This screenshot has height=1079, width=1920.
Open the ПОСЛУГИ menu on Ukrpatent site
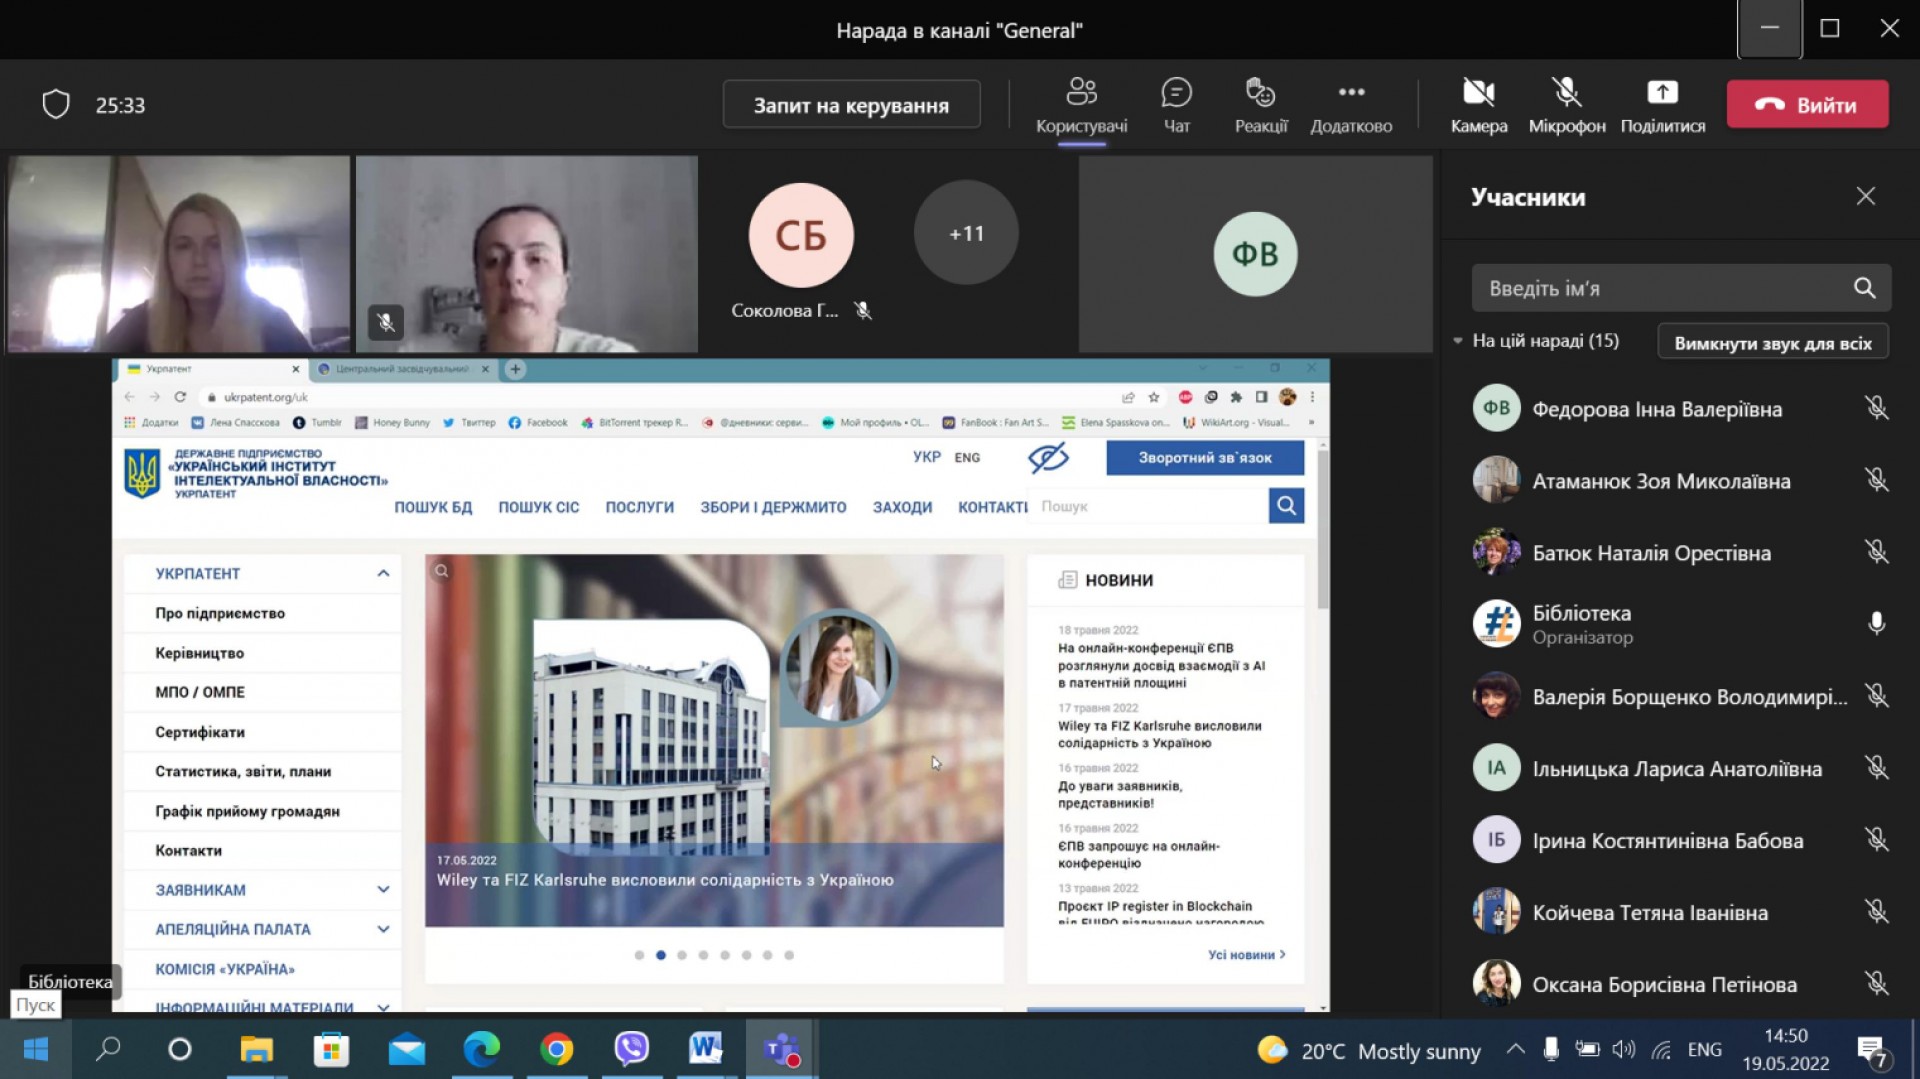pyautogui.click(x=639, y=507)
